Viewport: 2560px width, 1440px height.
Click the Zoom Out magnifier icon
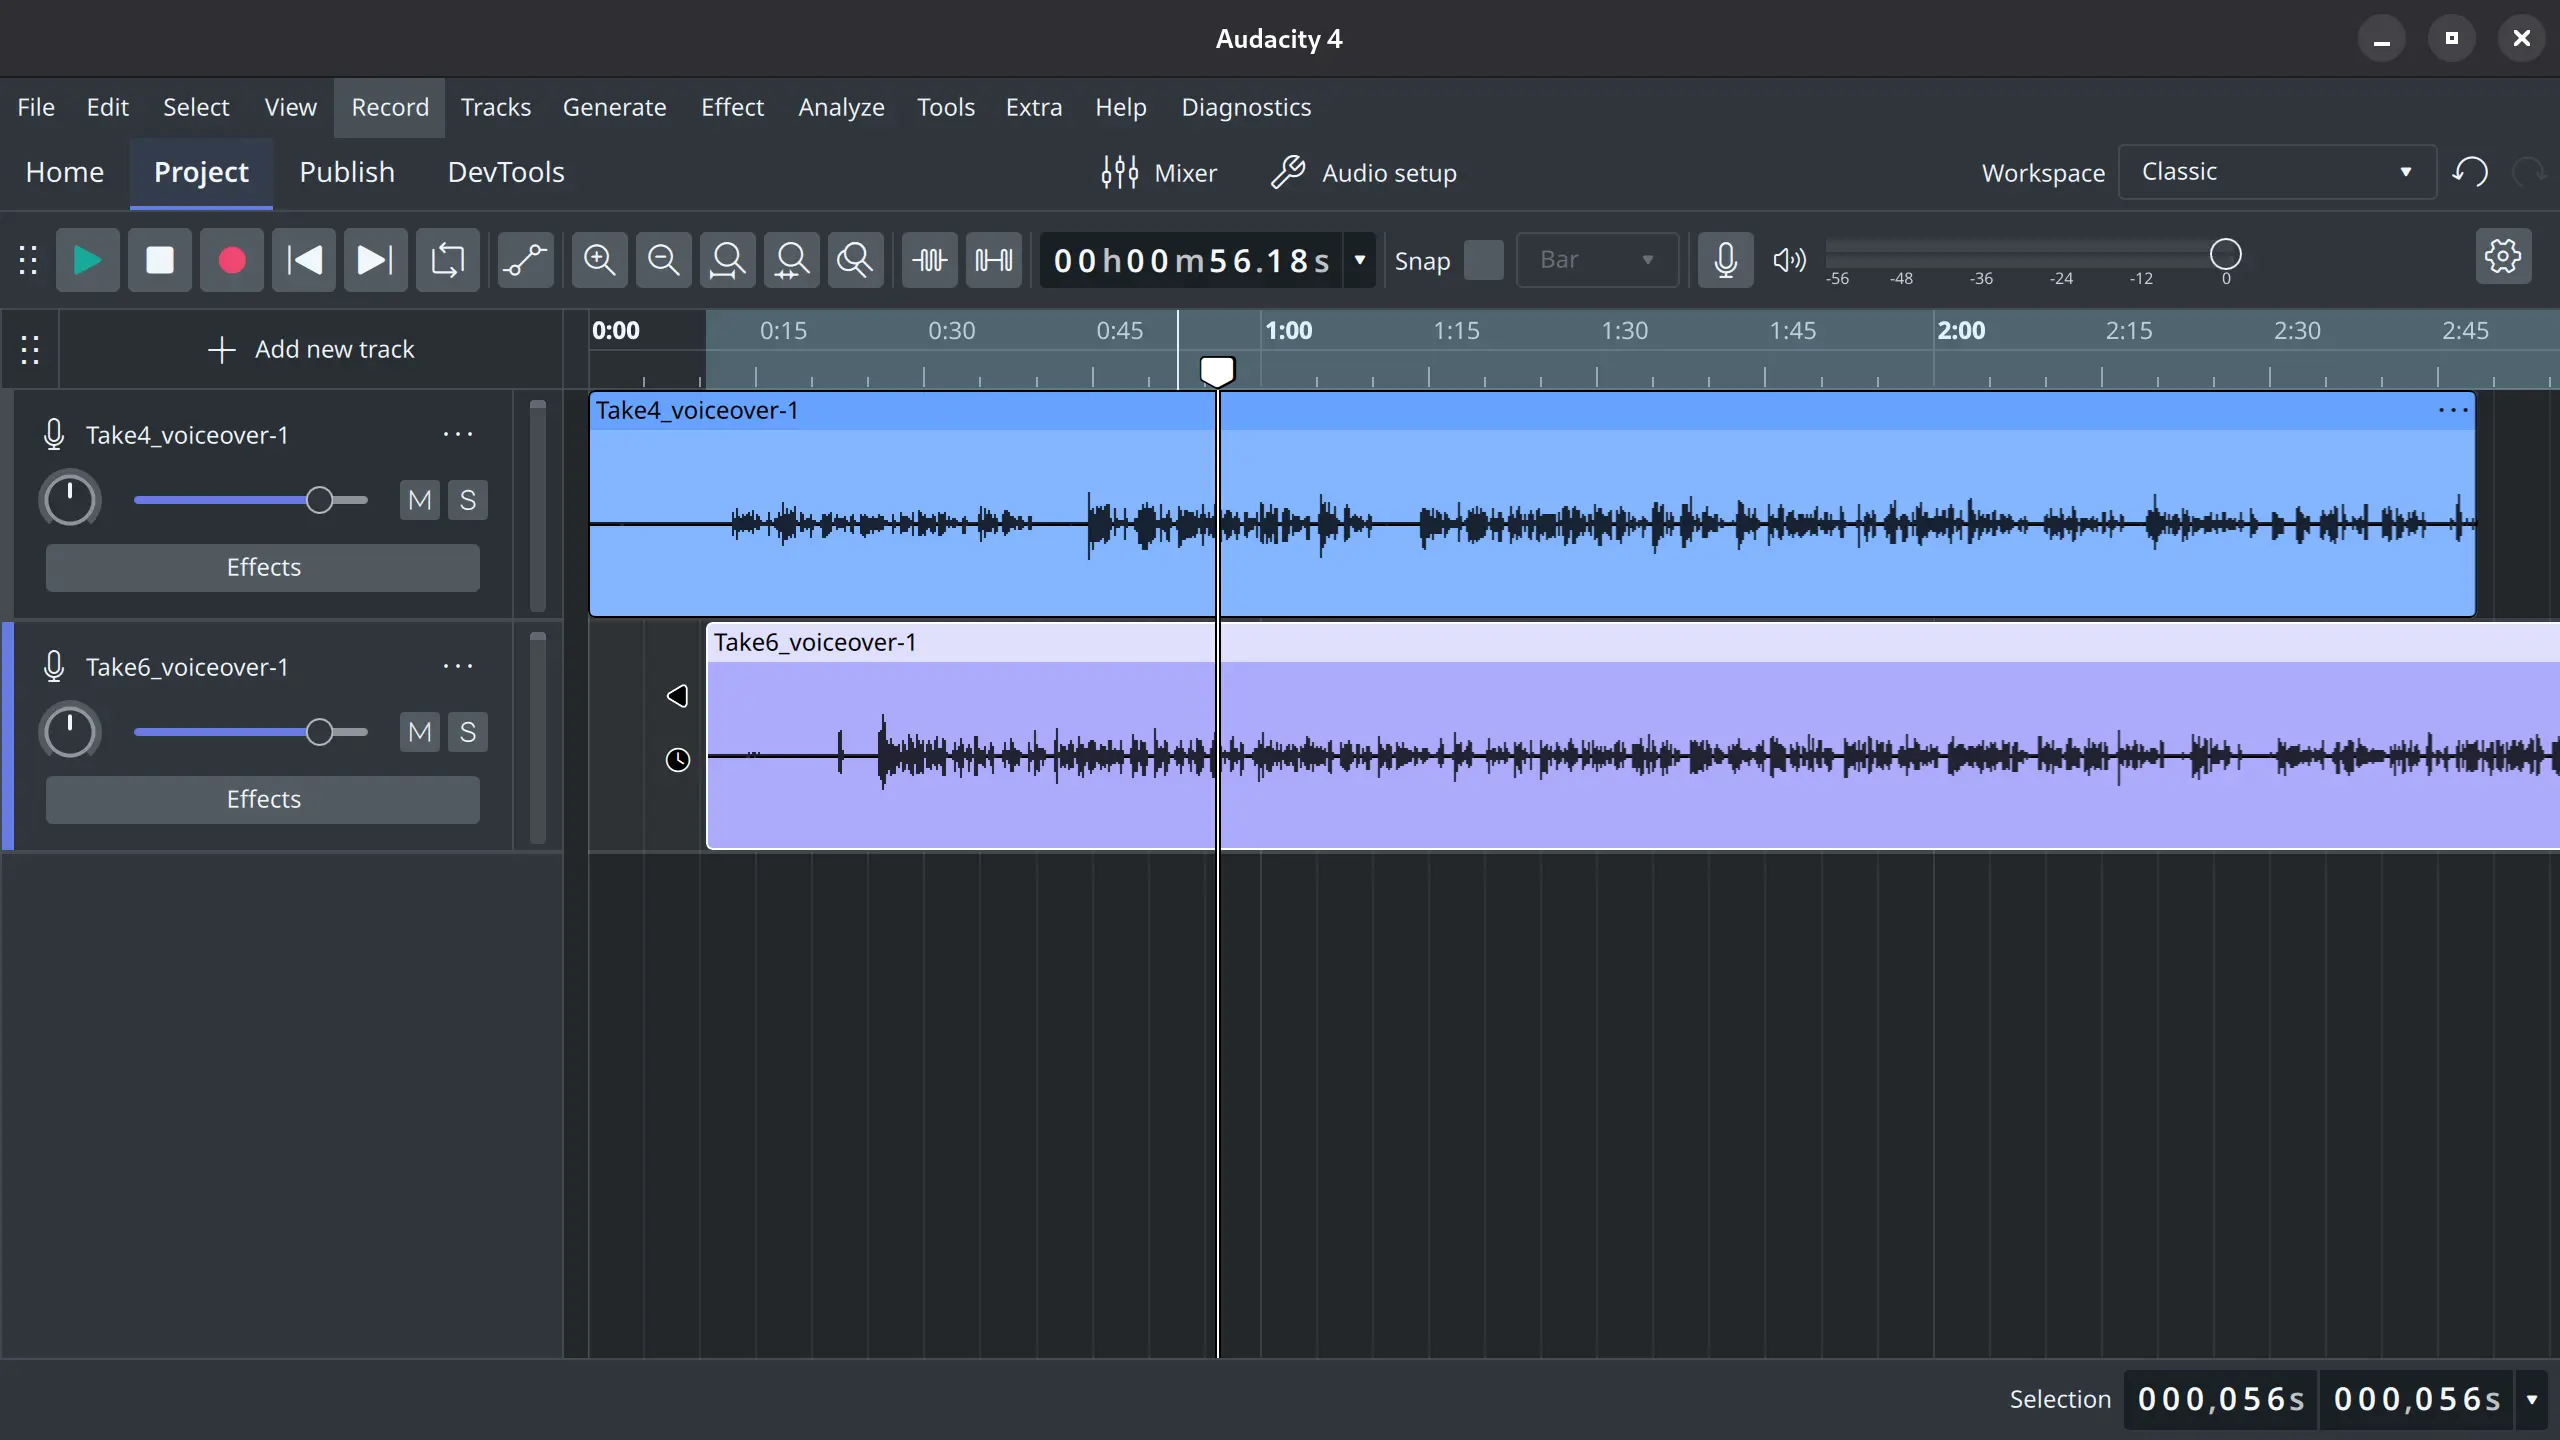tap(663, 261)
